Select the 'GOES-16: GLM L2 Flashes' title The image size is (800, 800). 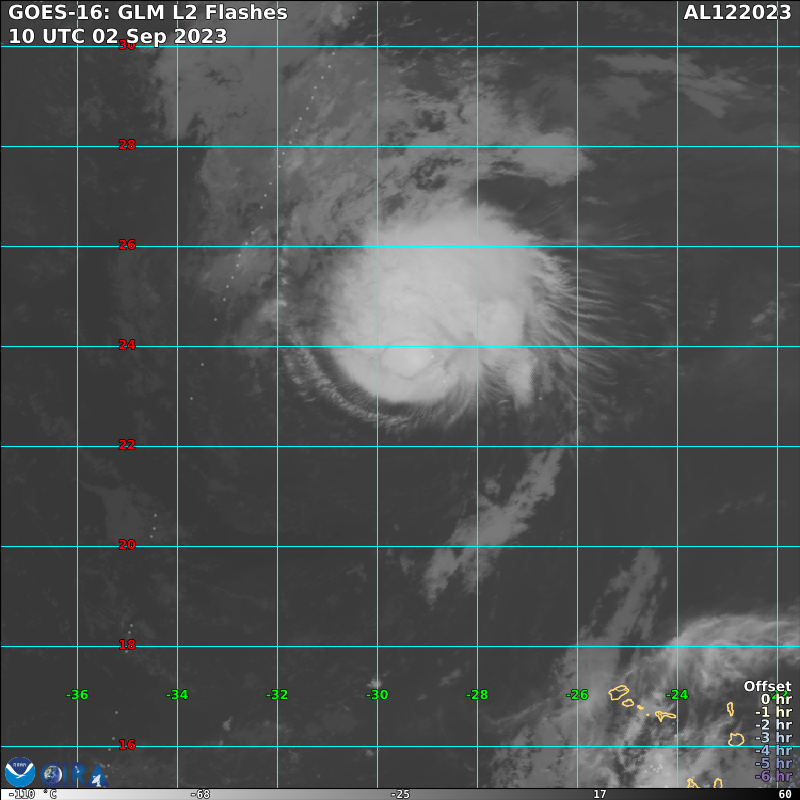(x=148, y=13)
